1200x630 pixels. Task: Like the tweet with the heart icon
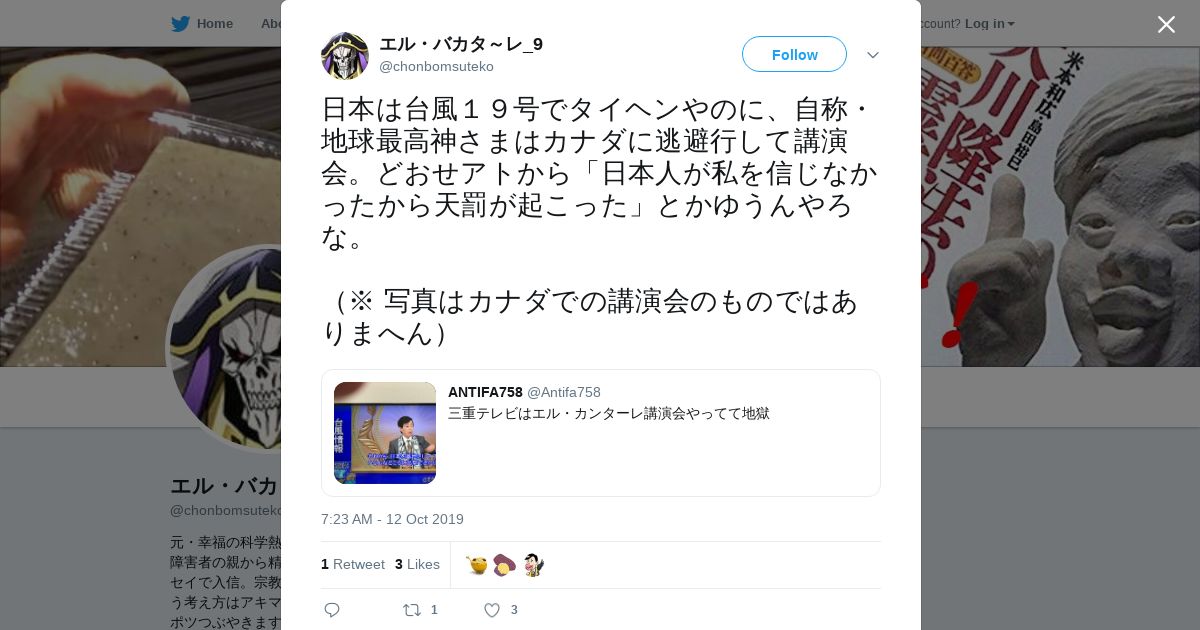point(492,610)
